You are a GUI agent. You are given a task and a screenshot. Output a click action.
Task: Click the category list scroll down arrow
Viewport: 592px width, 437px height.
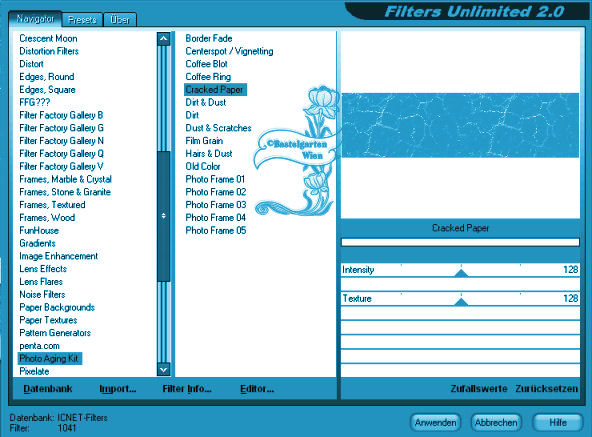tap(163, 369)
